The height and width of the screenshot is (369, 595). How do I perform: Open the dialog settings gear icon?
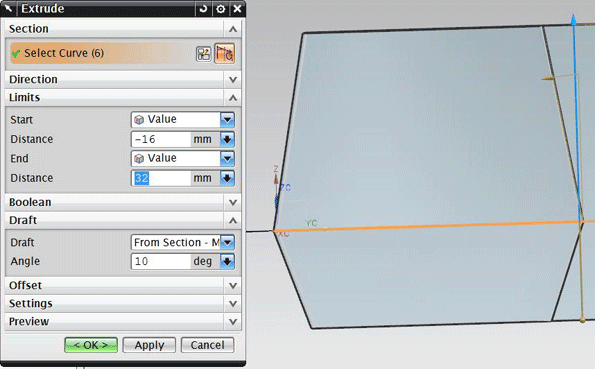click(220, 8)
